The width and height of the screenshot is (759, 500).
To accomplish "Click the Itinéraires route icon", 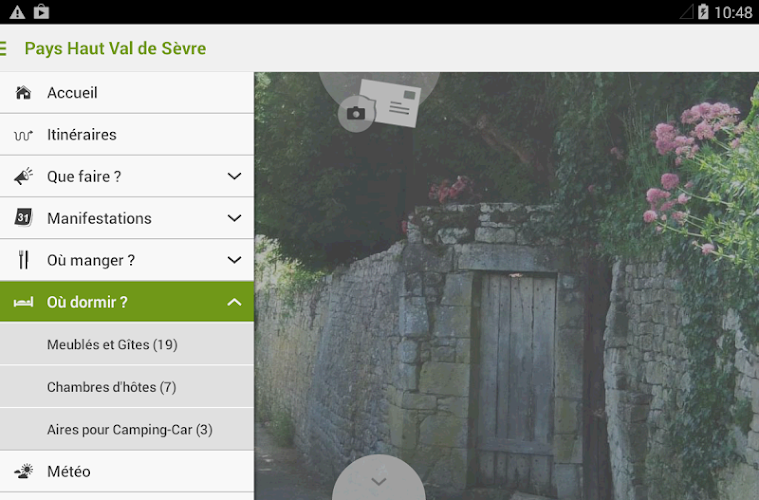I will pos(23,135).
